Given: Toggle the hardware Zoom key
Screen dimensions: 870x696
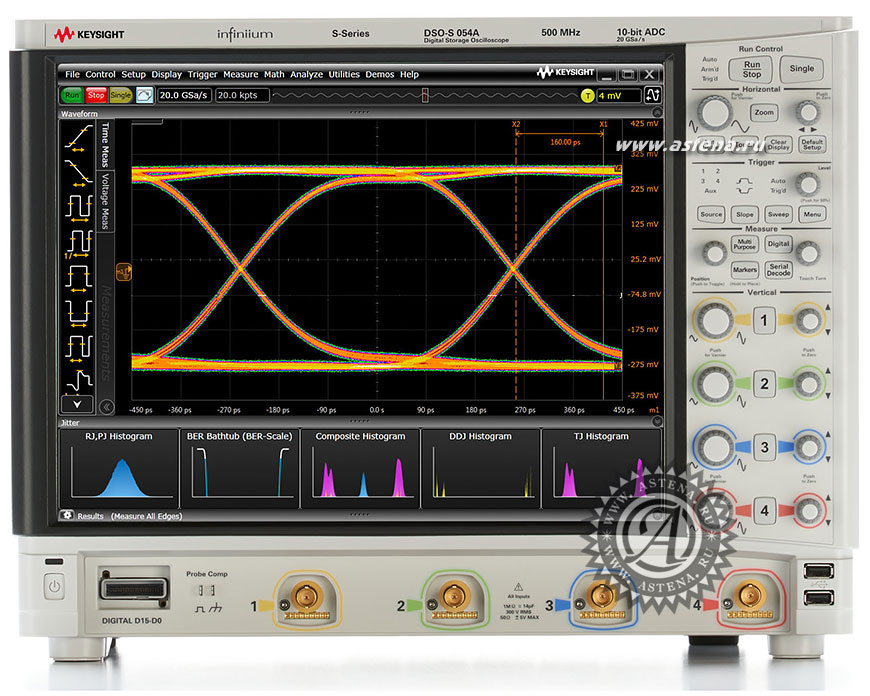Looking at the screenshot, I should pos(763,113).
